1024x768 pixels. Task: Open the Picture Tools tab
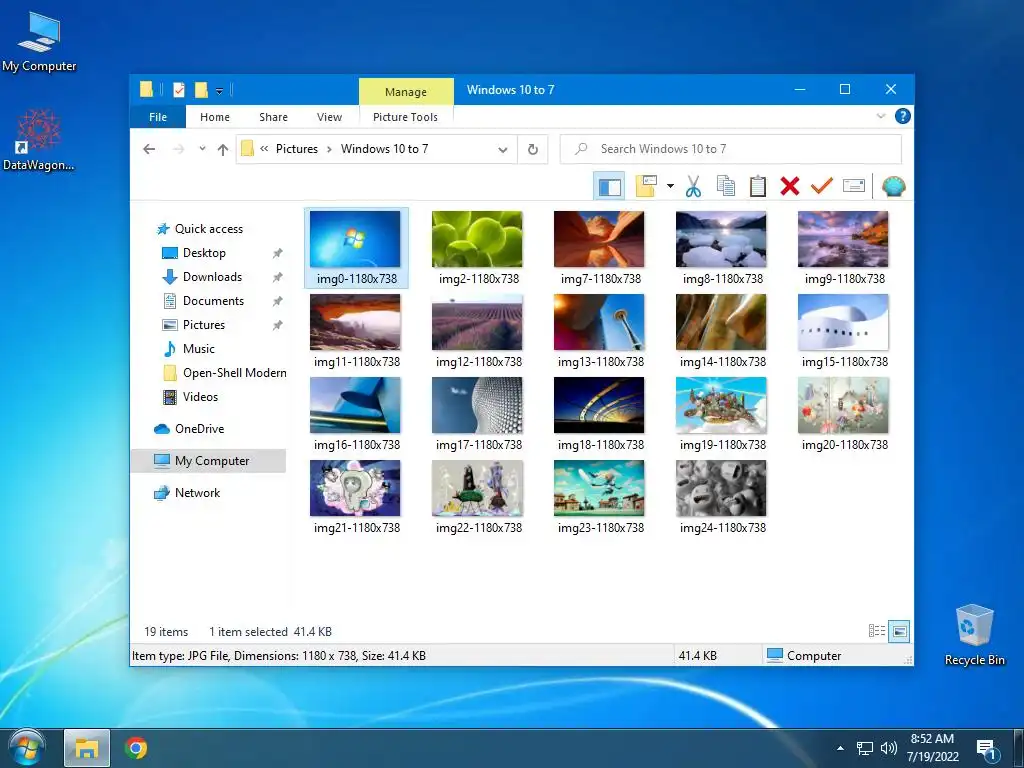pyautogui.click(x=406, y=117)
